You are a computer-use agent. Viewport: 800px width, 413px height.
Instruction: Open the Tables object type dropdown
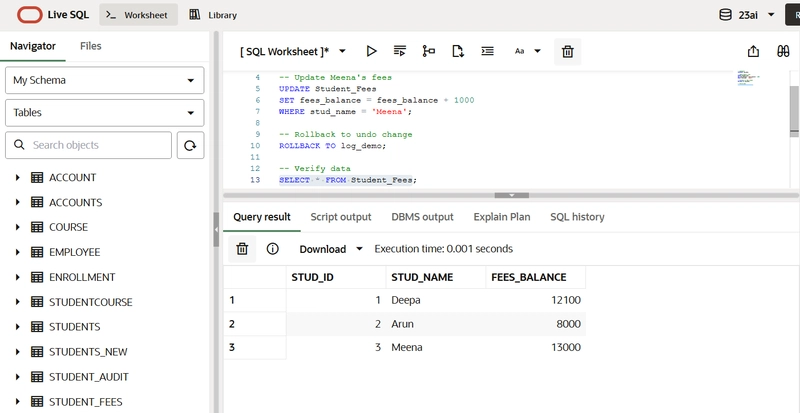[104, 113]
